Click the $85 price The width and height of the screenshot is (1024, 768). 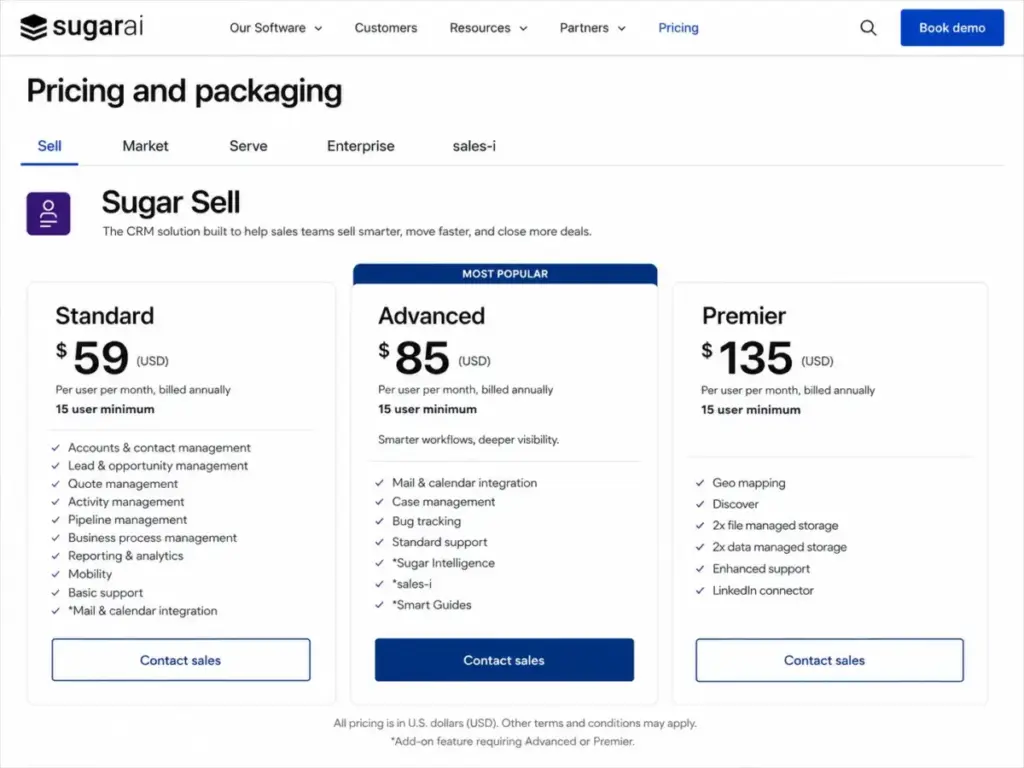pos(414,357)
